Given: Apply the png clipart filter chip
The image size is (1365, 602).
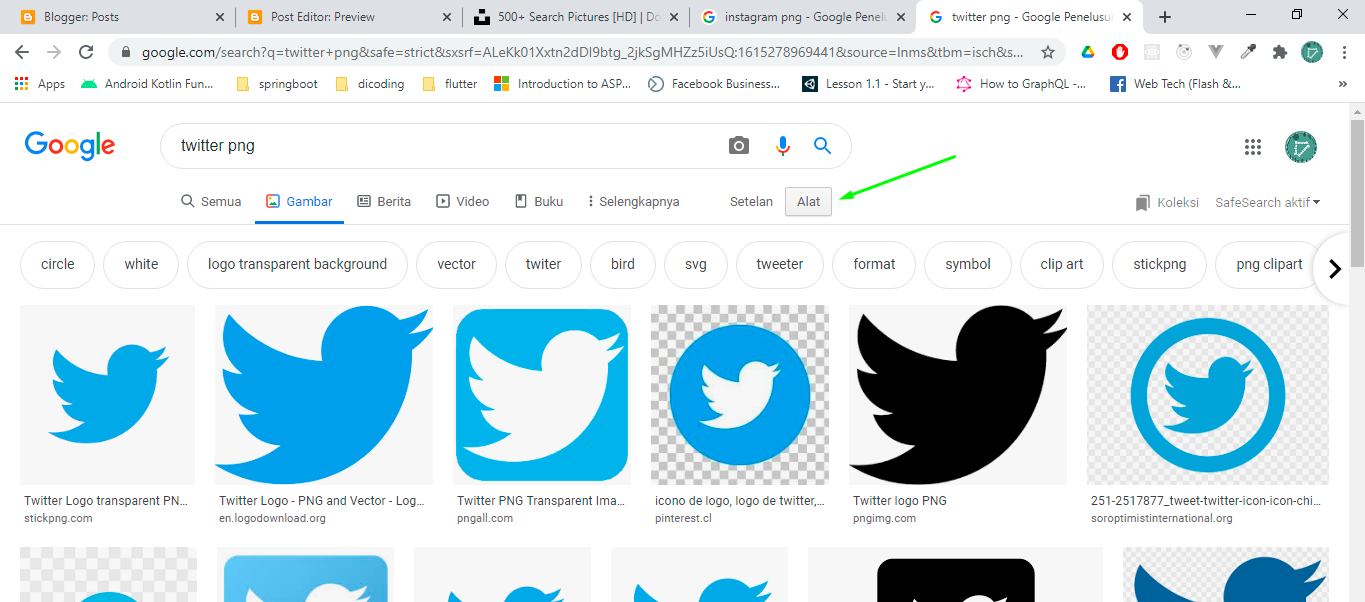Looking at the screenshot, I should pos(1269,264).
